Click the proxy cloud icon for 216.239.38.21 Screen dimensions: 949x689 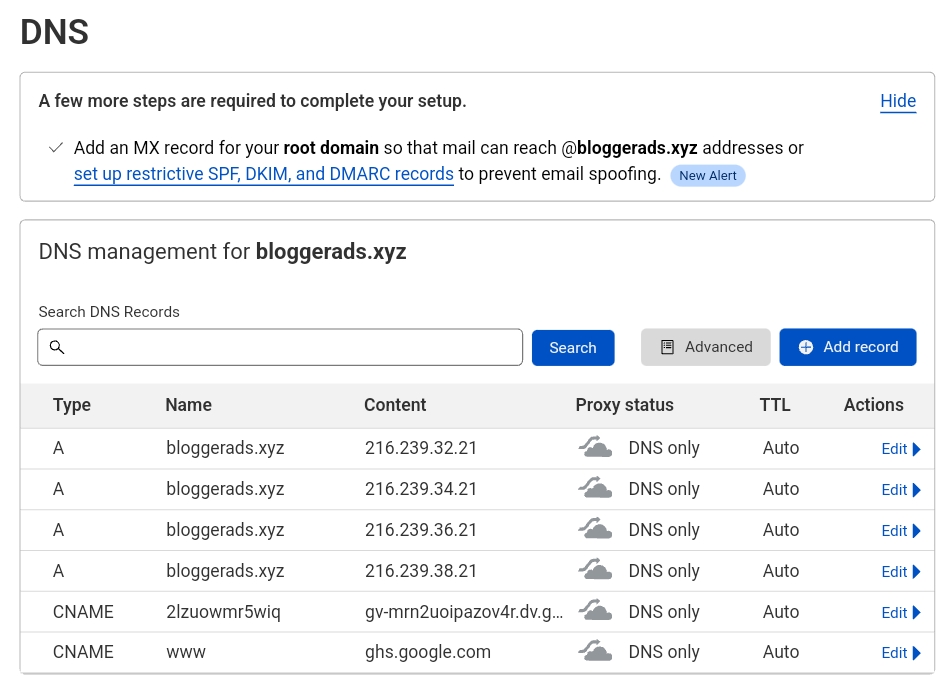pos(596,571)
